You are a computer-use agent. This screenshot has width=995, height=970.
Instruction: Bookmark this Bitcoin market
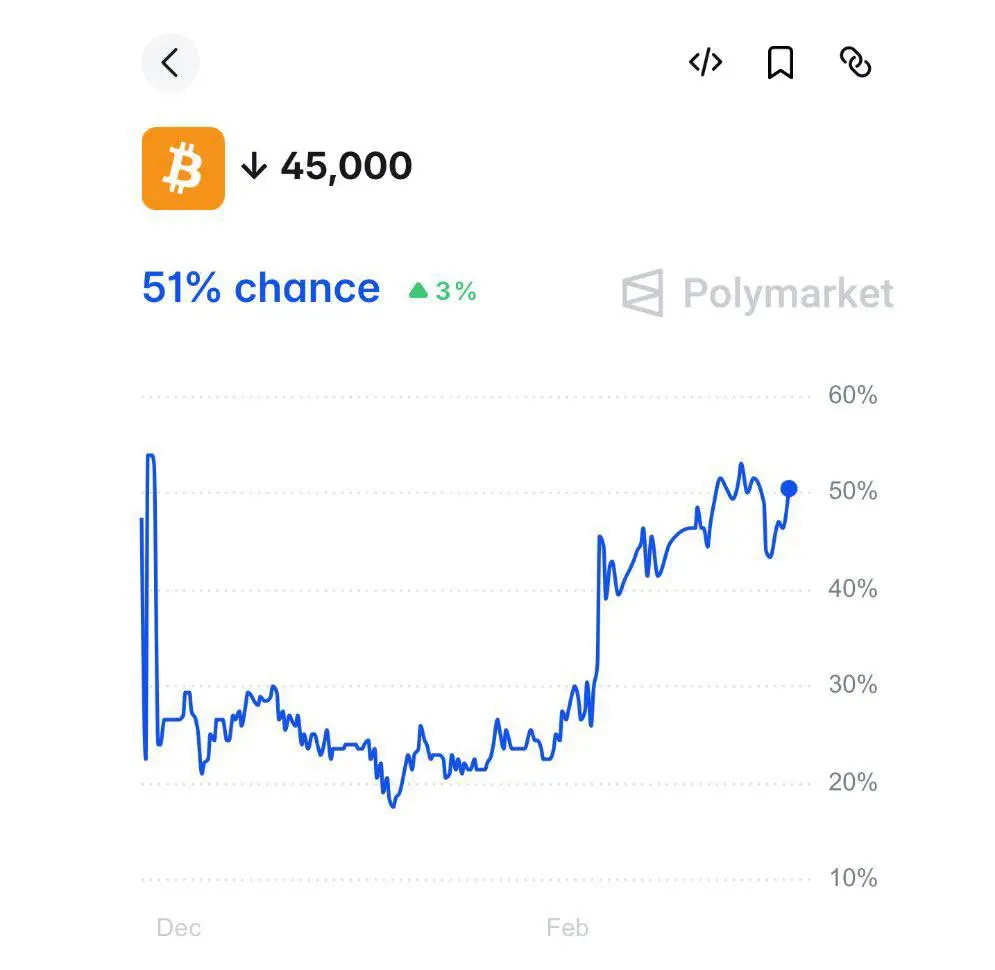pos(781,63)
